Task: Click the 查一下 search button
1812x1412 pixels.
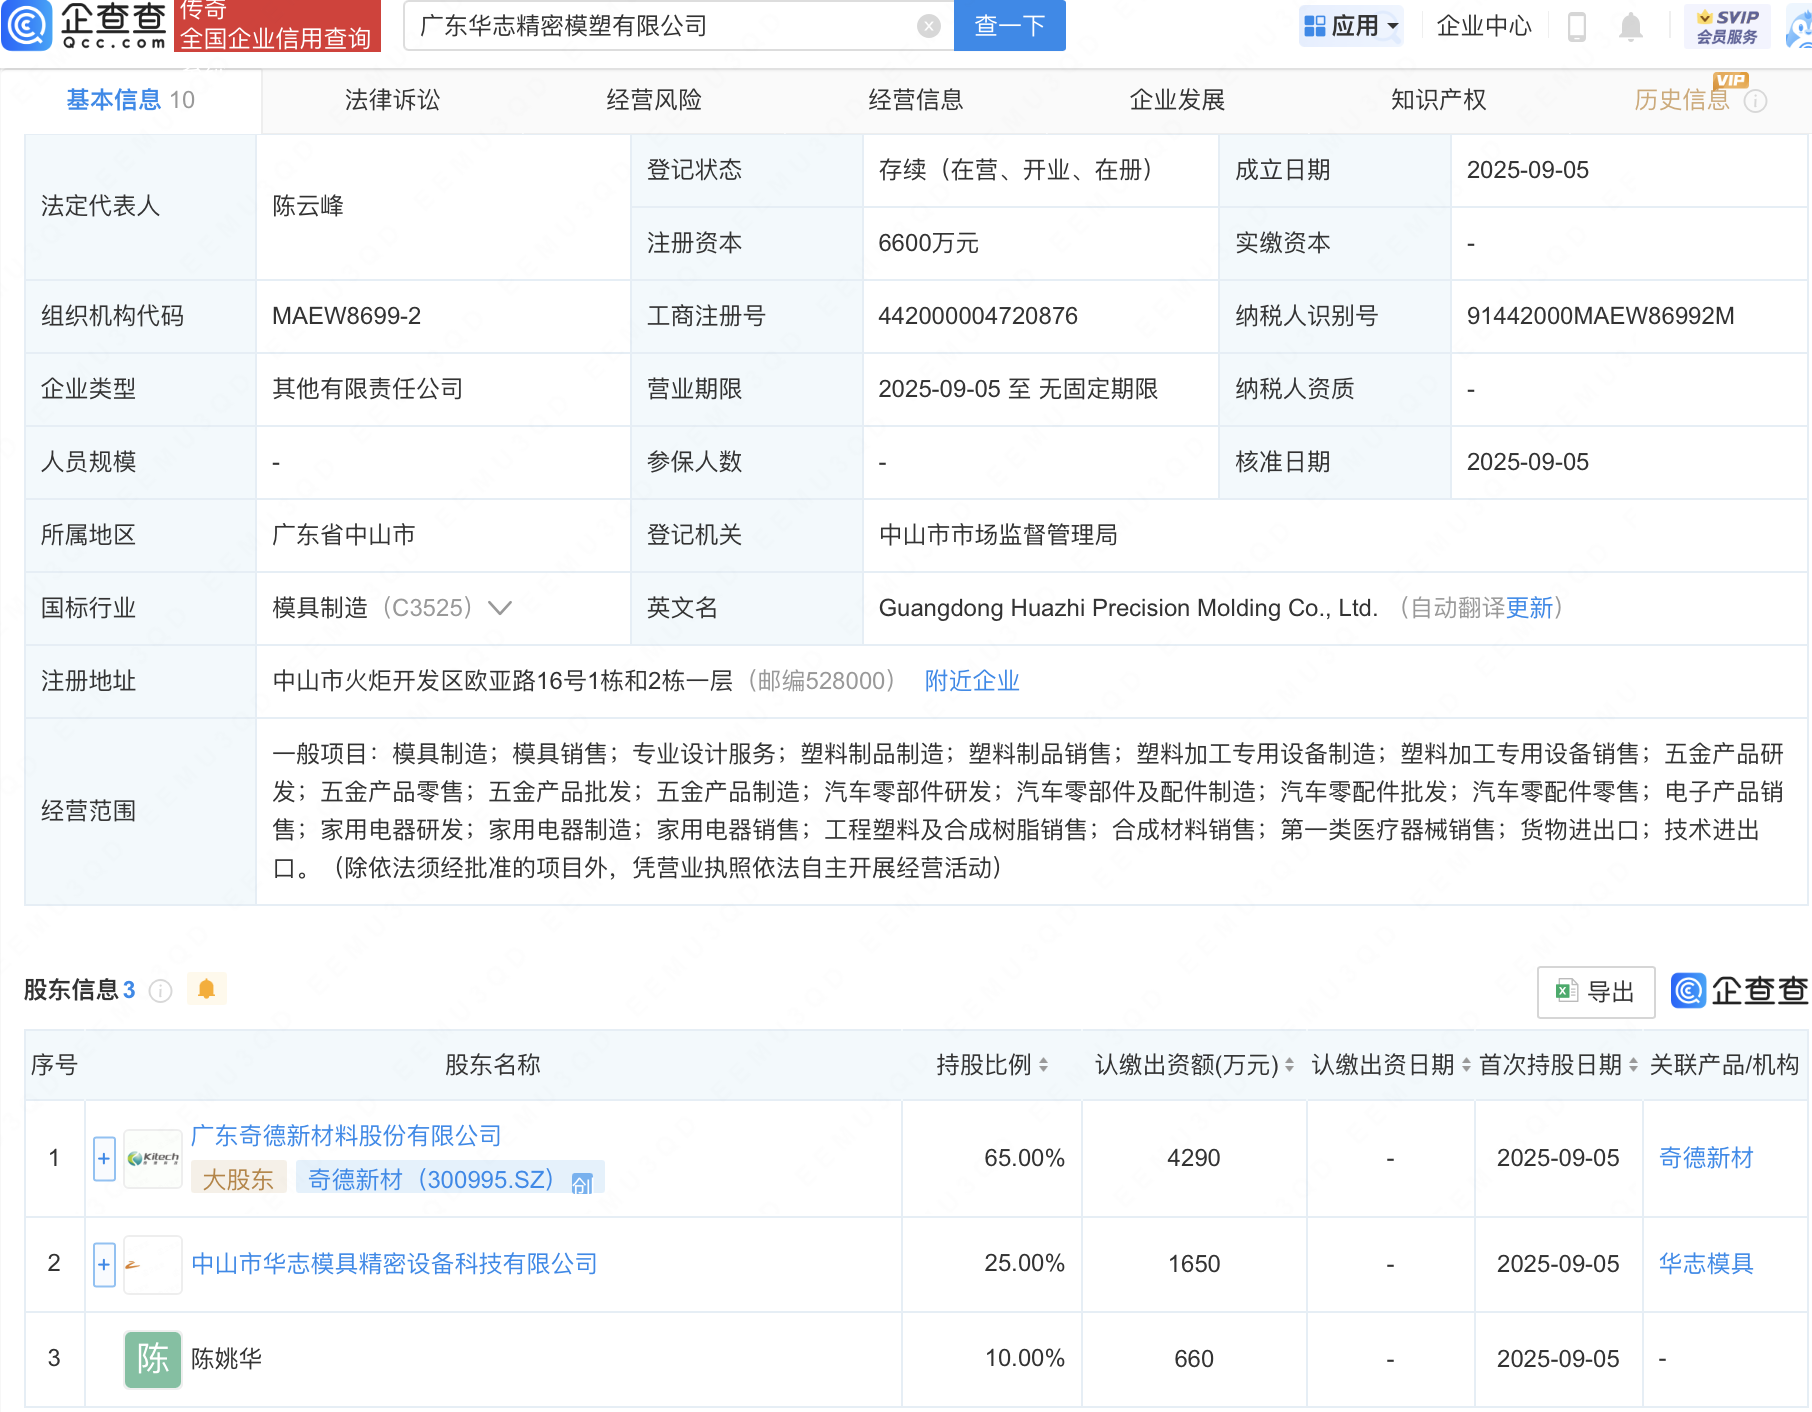Action: coord(1010,26)
